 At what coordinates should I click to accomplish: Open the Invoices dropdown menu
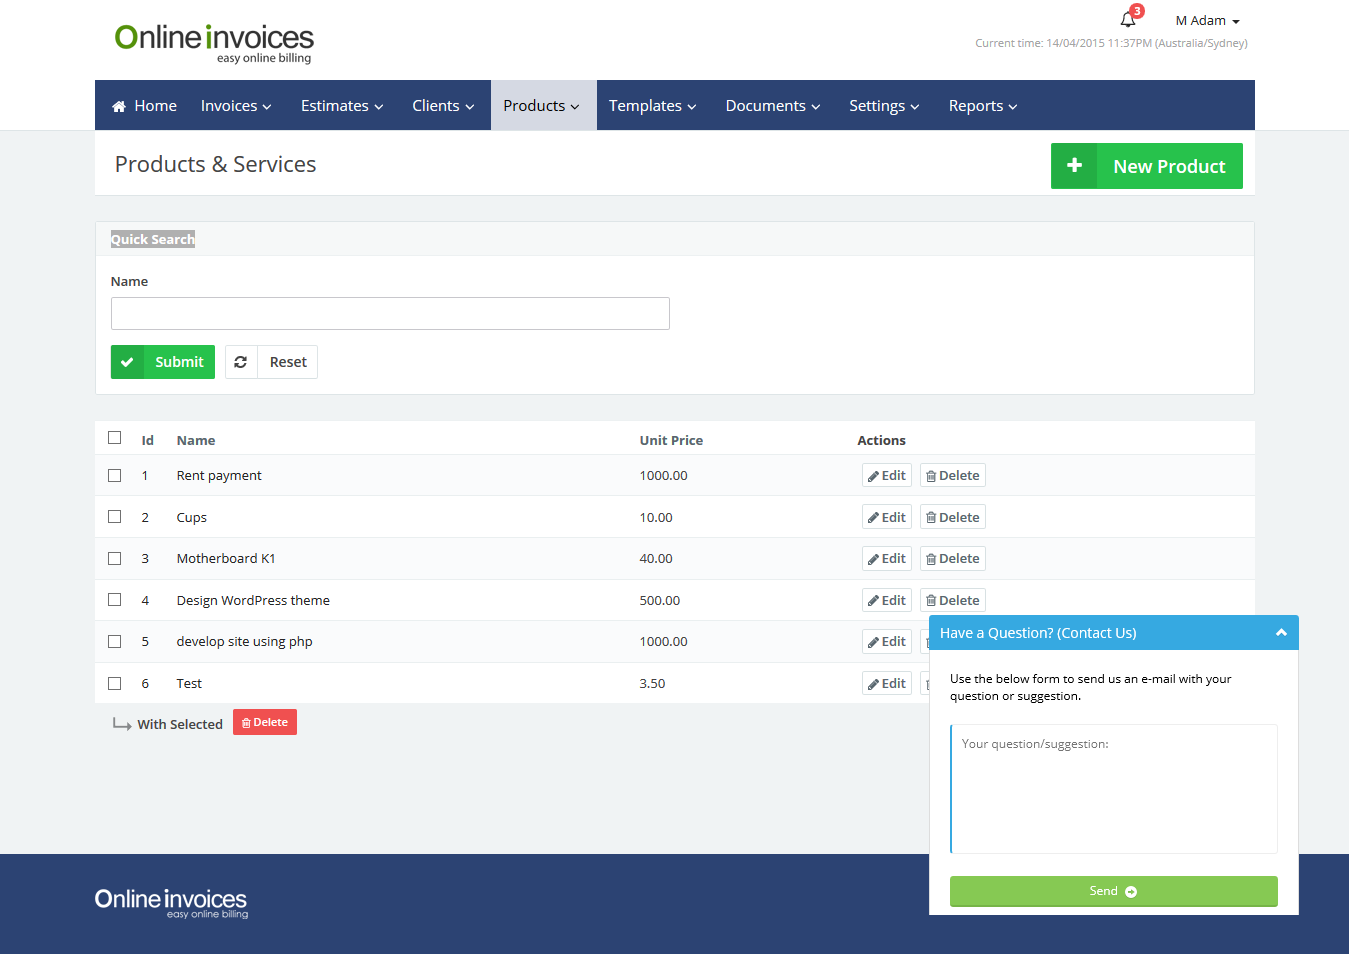coord(236,106)
